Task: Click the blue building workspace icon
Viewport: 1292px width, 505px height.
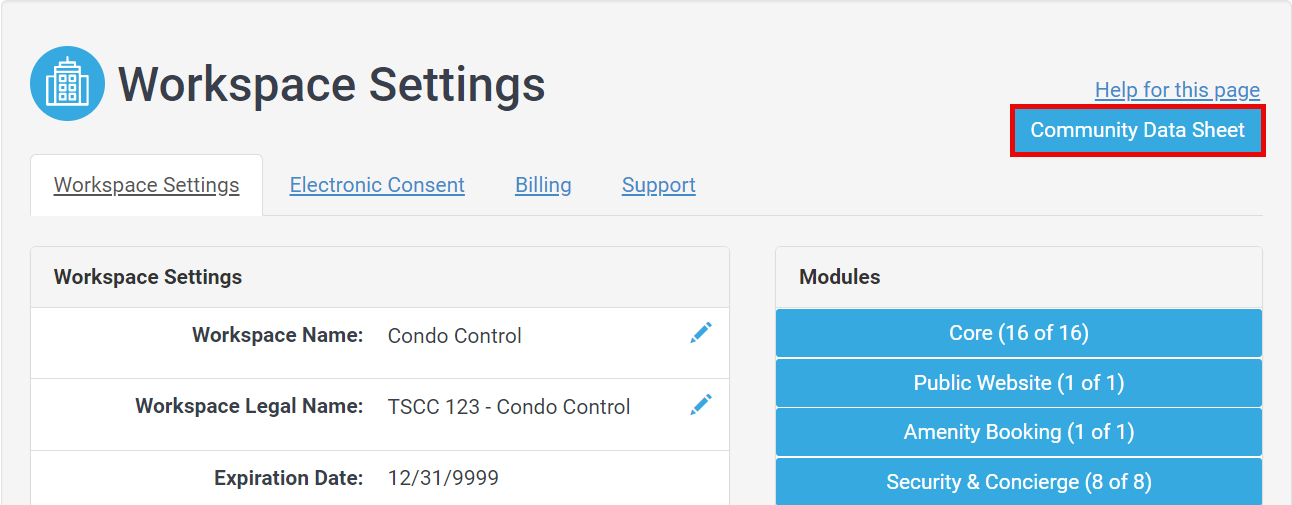Action: pyautogui.click(x=67, y=84)
